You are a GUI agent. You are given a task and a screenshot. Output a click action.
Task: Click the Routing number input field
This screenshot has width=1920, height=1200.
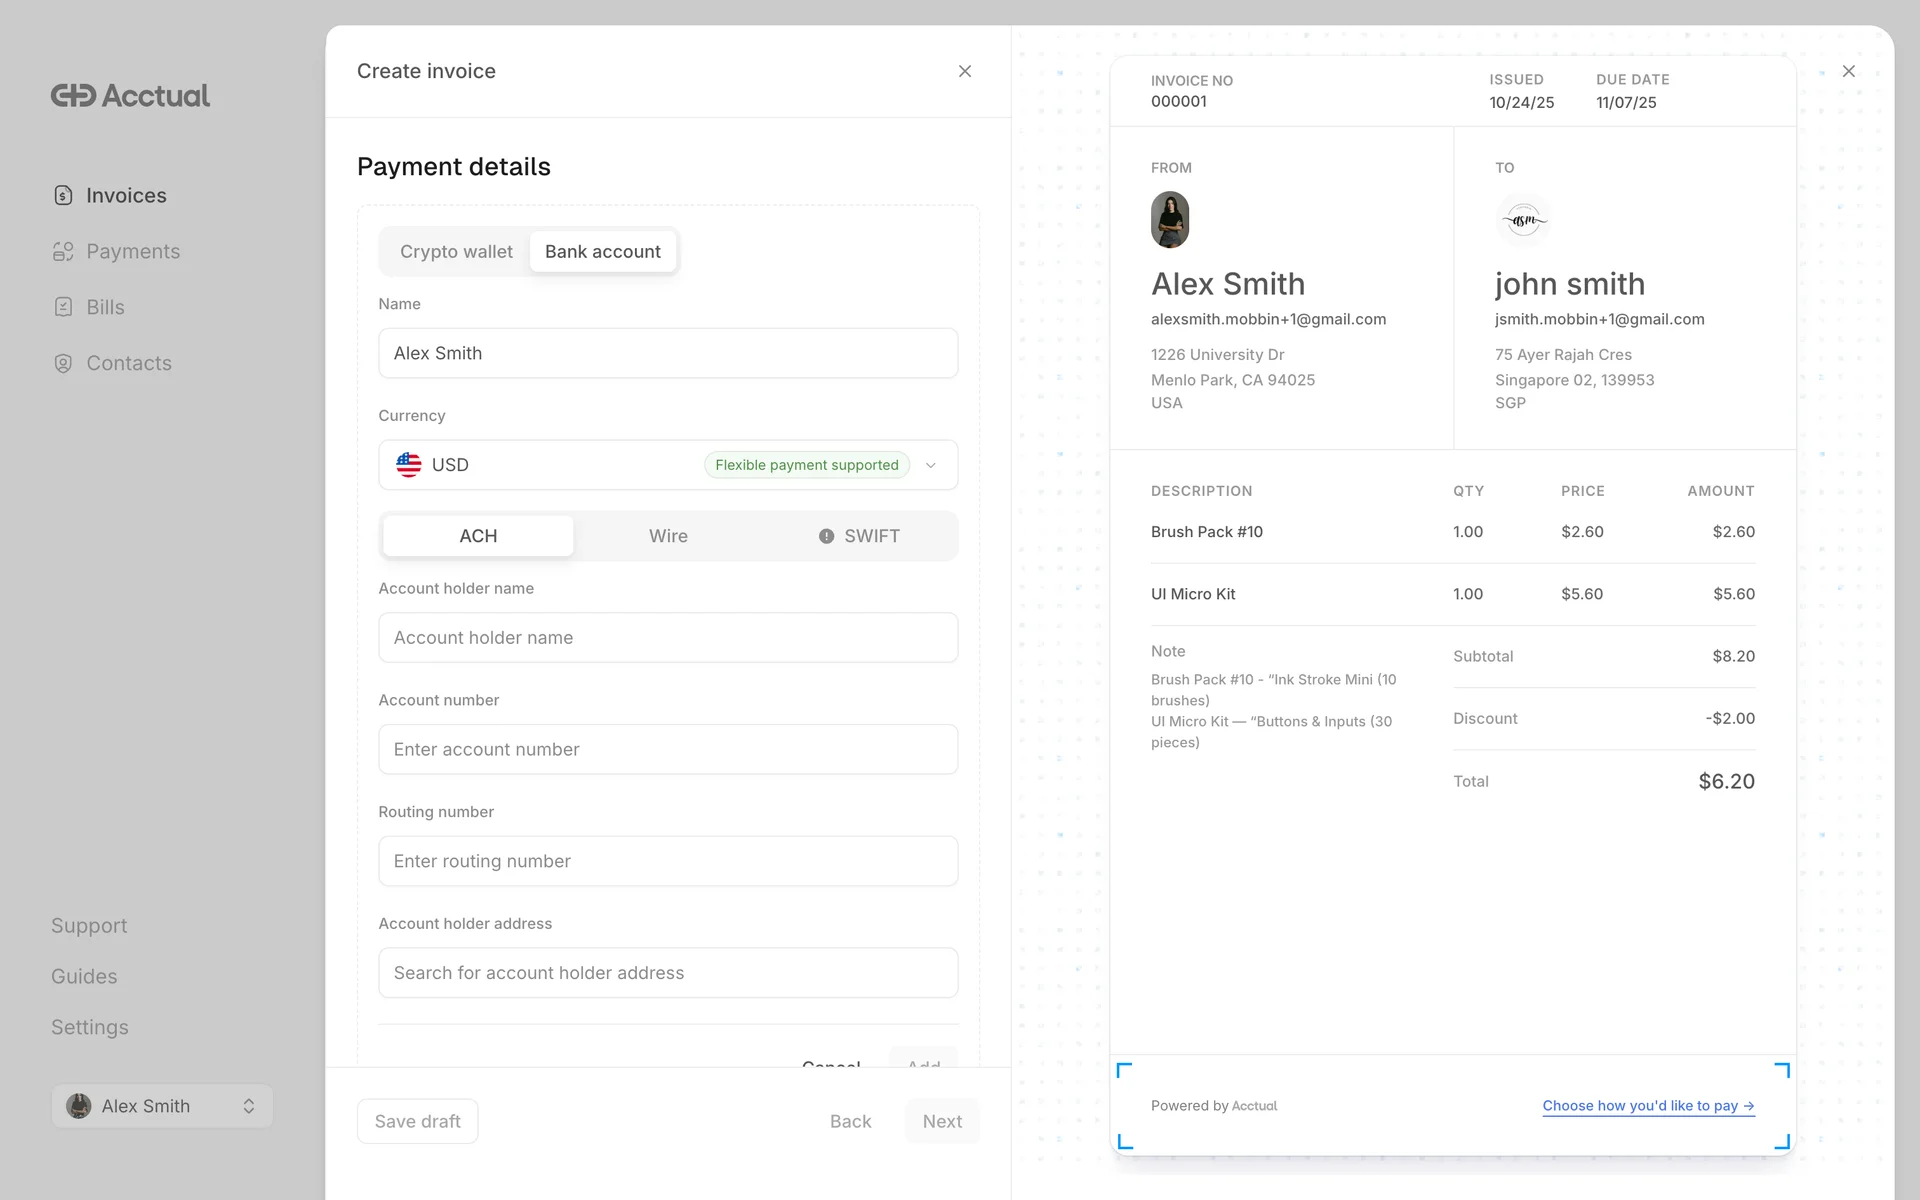coord(668,861)
